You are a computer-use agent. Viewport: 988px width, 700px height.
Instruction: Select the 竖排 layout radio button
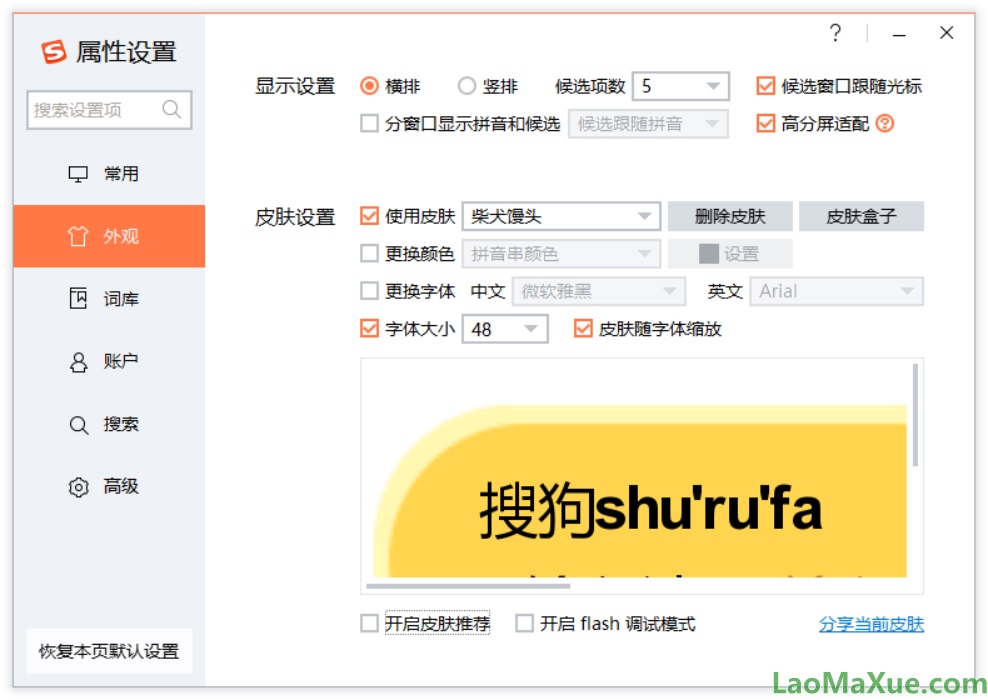click(x=466, y=86)
